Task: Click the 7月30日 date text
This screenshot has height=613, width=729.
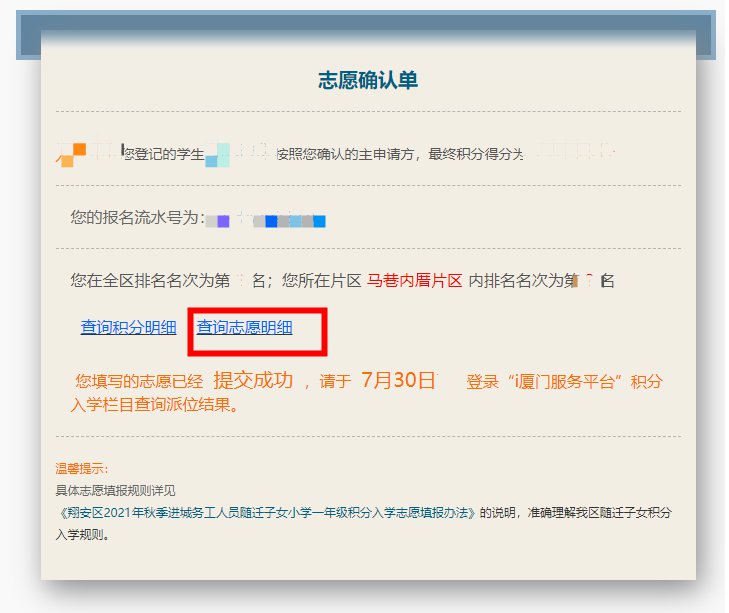Action: 398,380
